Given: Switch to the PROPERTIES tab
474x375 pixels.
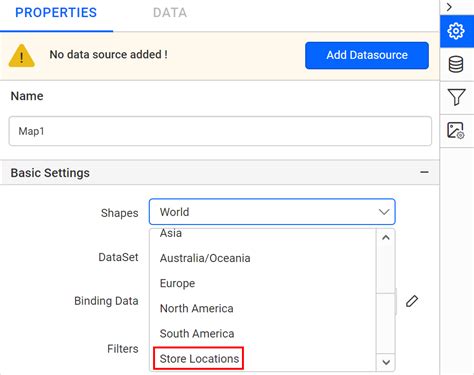Looking at the screenshot, I should (56, 13).
